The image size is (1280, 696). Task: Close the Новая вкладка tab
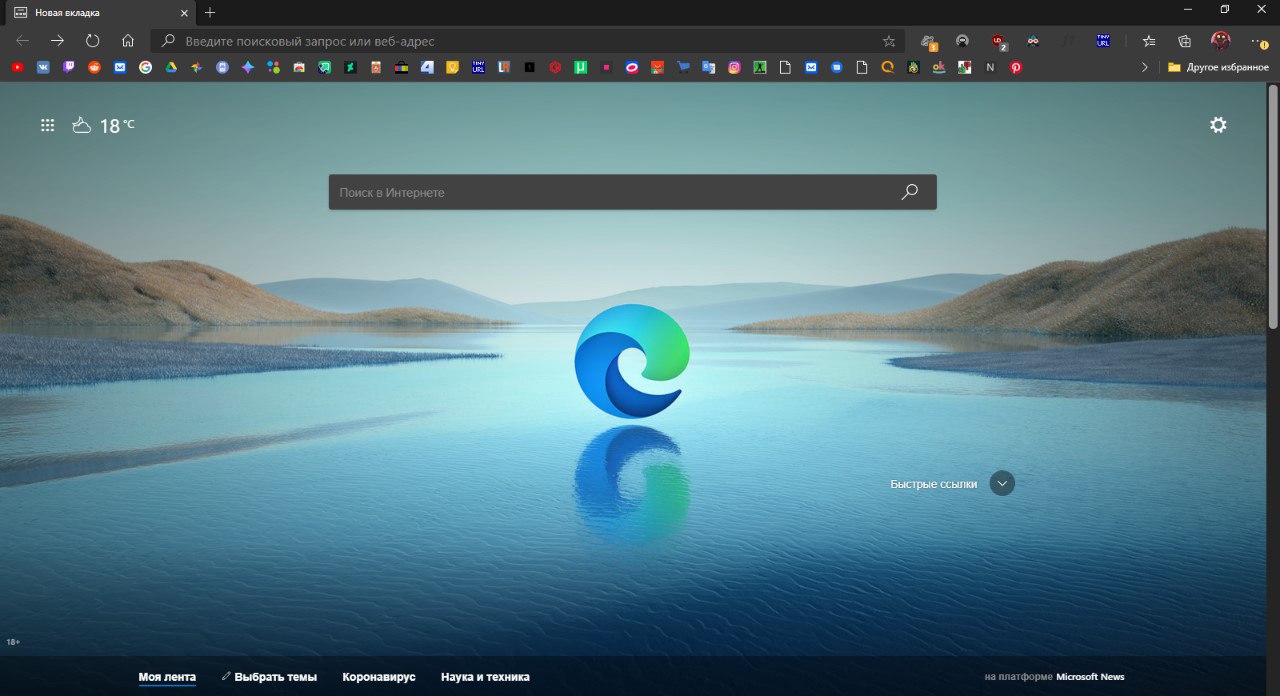point(184,13)
